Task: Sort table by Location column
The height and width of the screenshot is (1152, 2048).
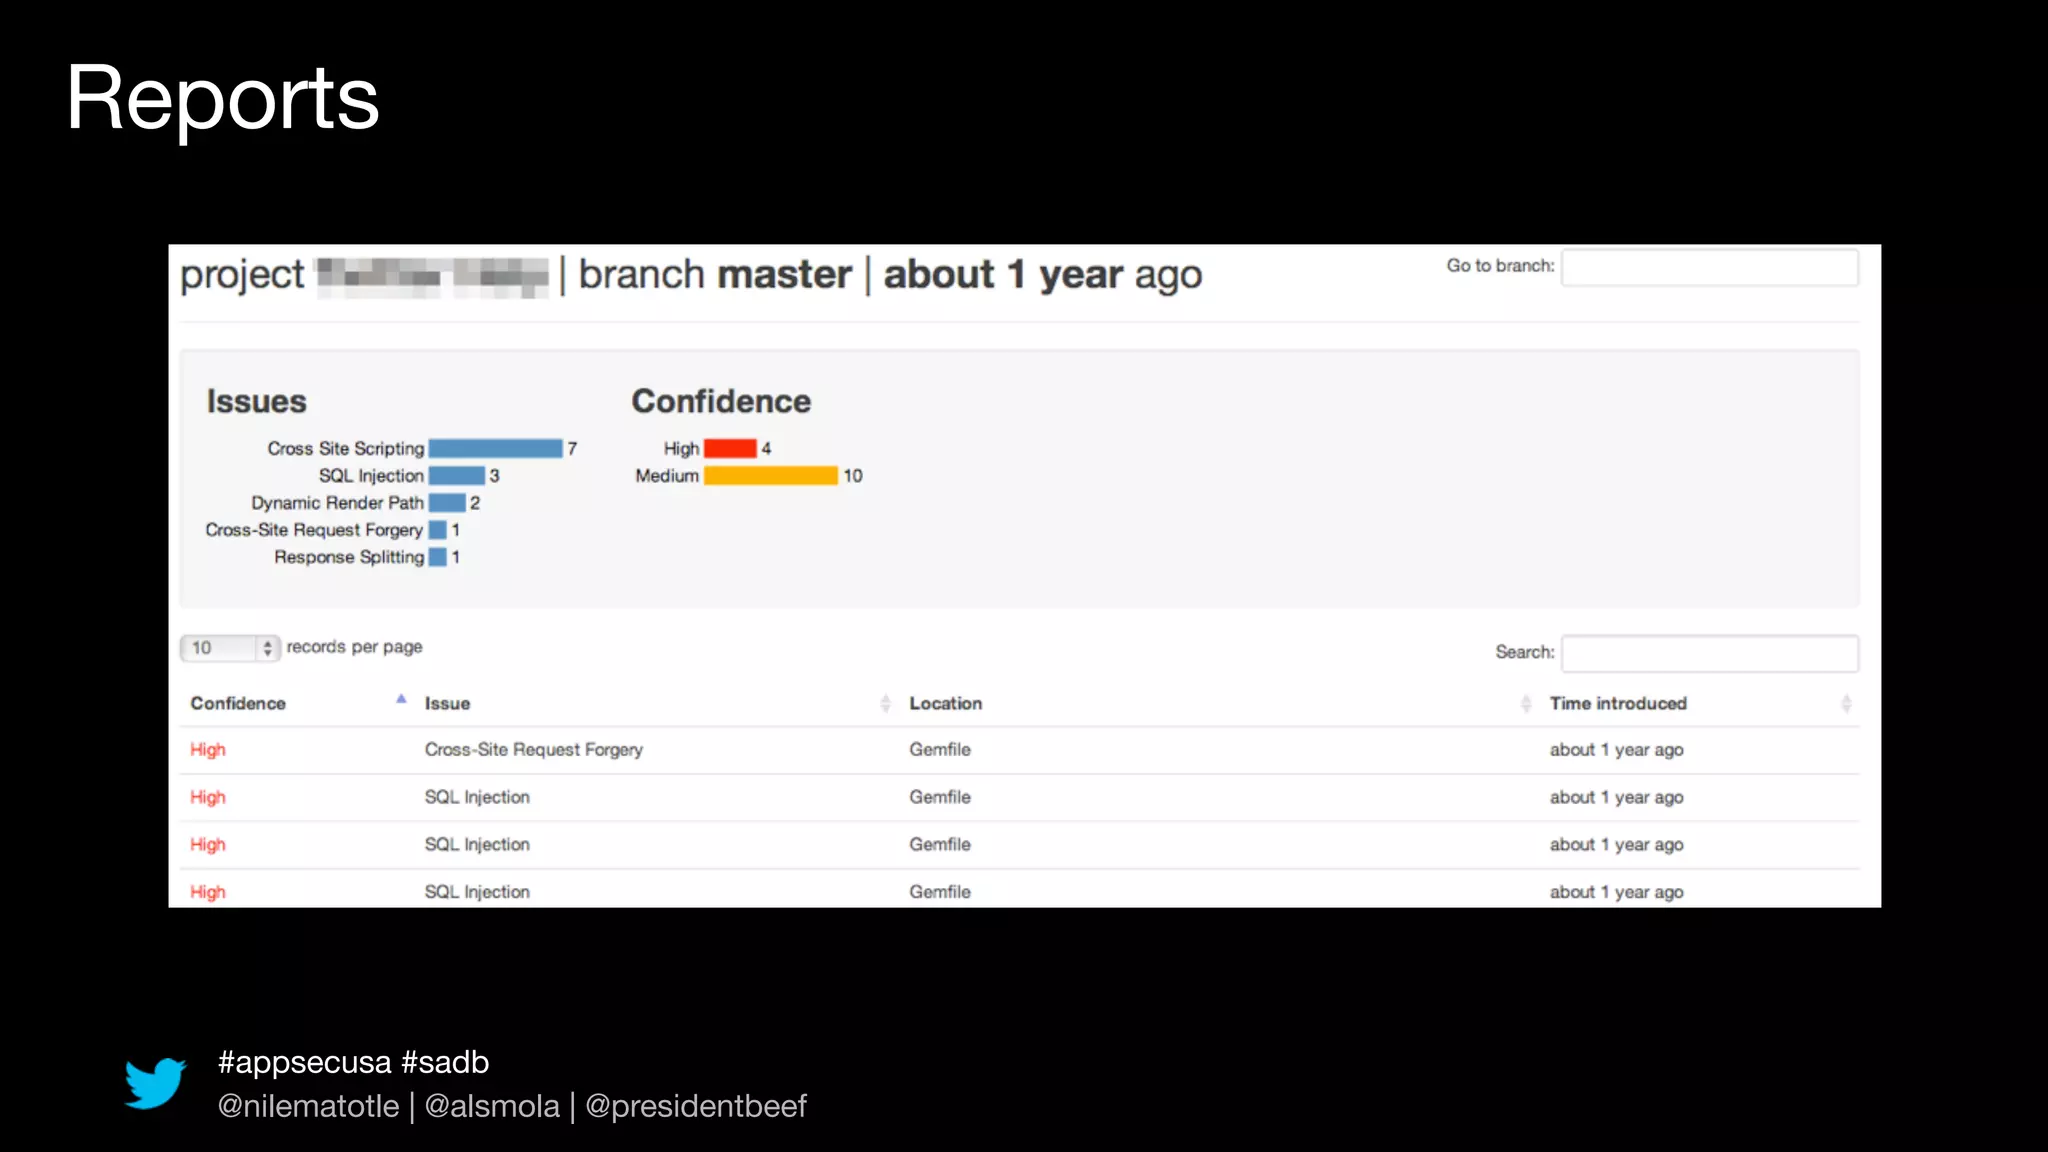Action: pos(1220,703)
